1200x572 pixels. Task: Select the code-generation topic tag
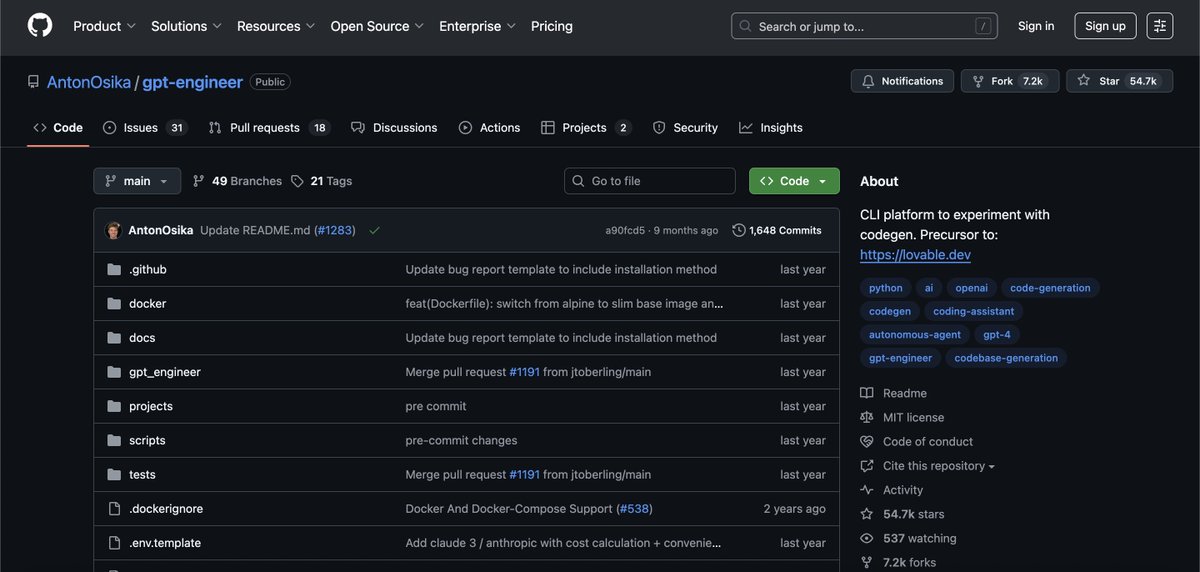pyautogui.click(x=1050, y=288)
